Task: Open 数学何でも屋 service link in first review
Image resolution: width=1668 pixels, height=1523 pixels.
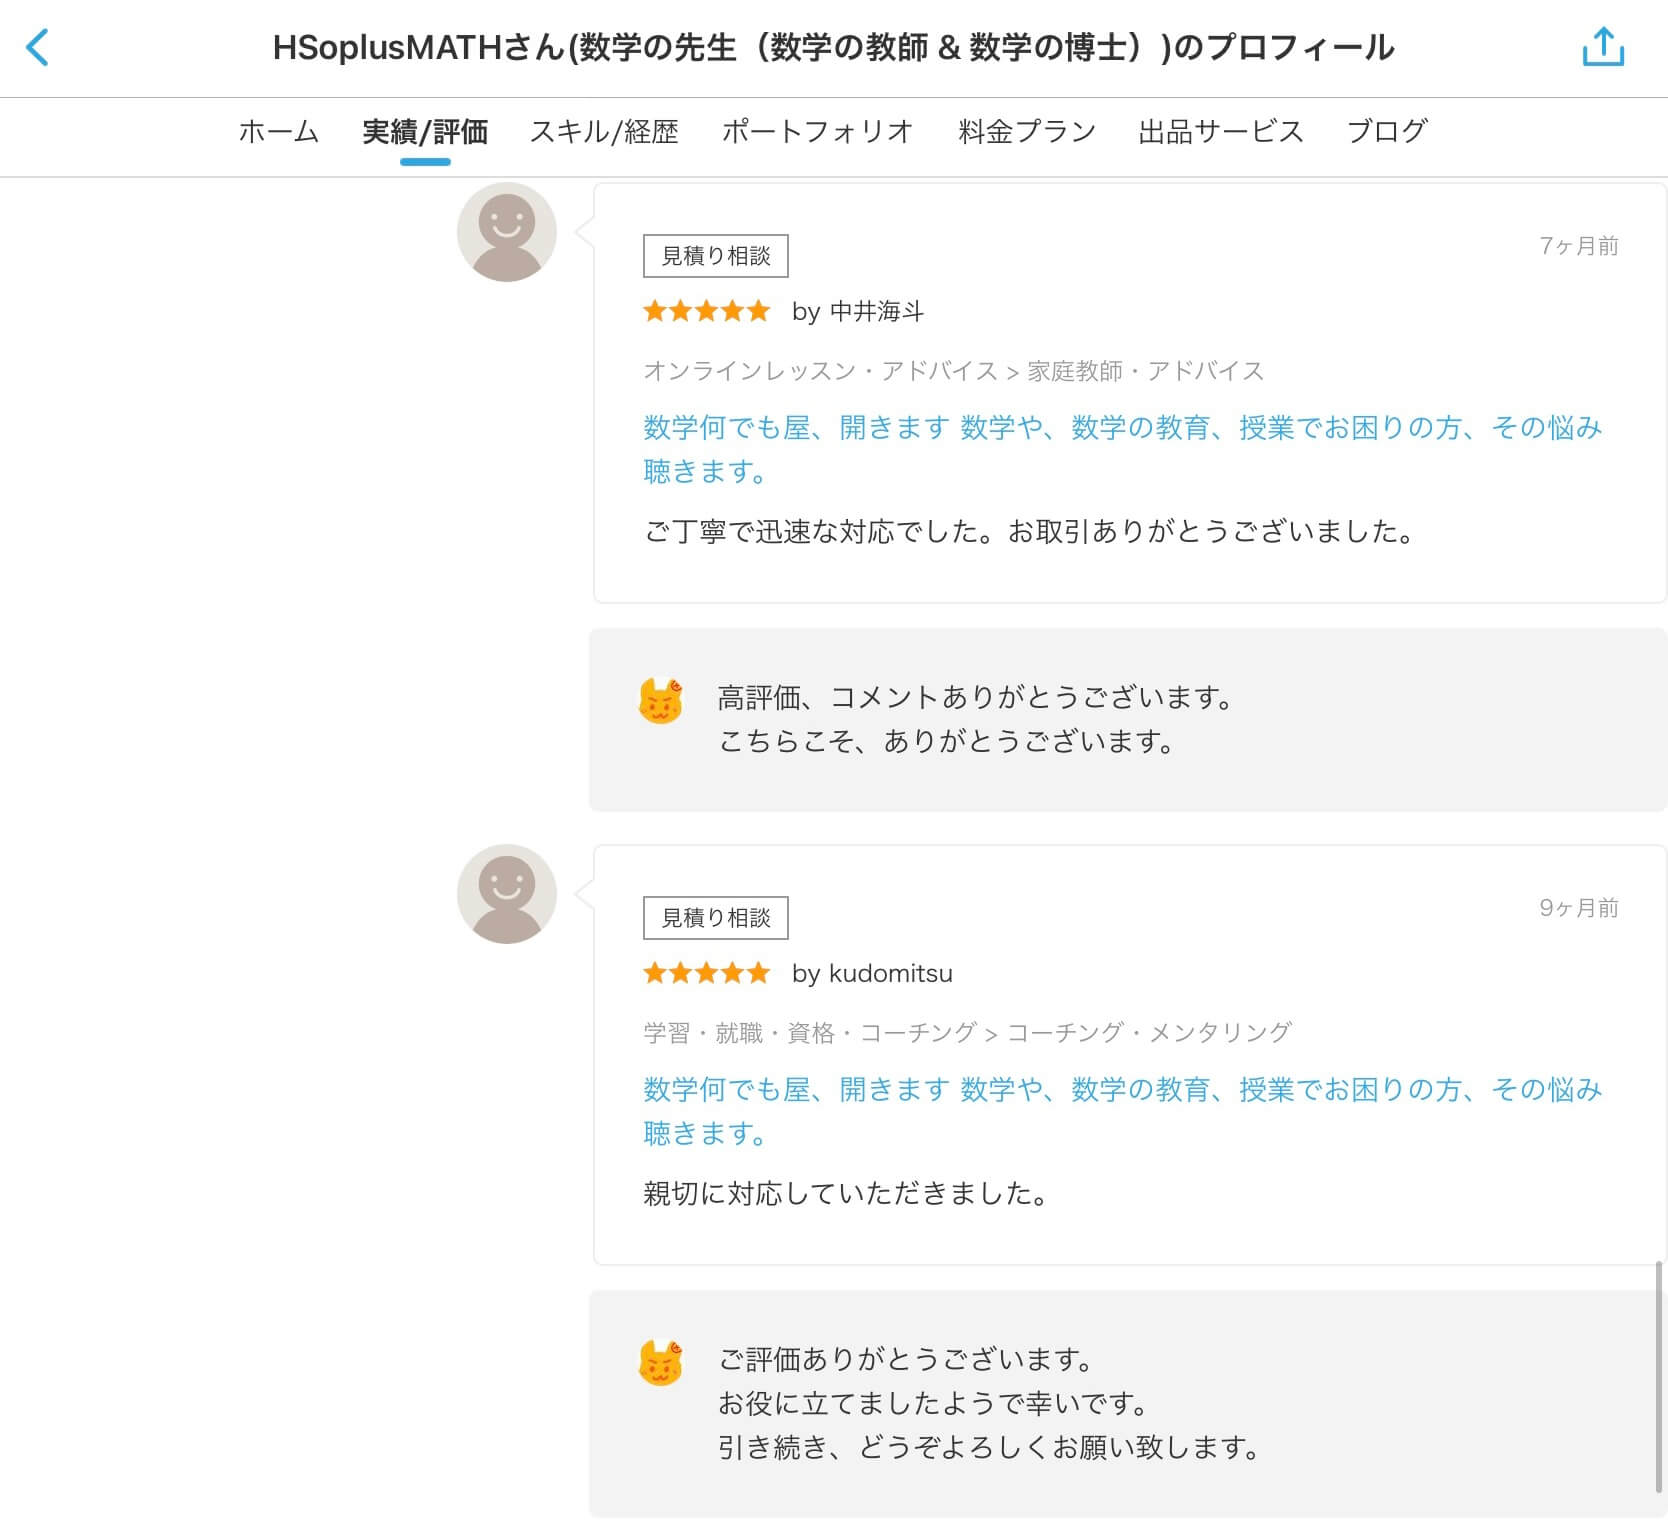Action: (1122, 449)
